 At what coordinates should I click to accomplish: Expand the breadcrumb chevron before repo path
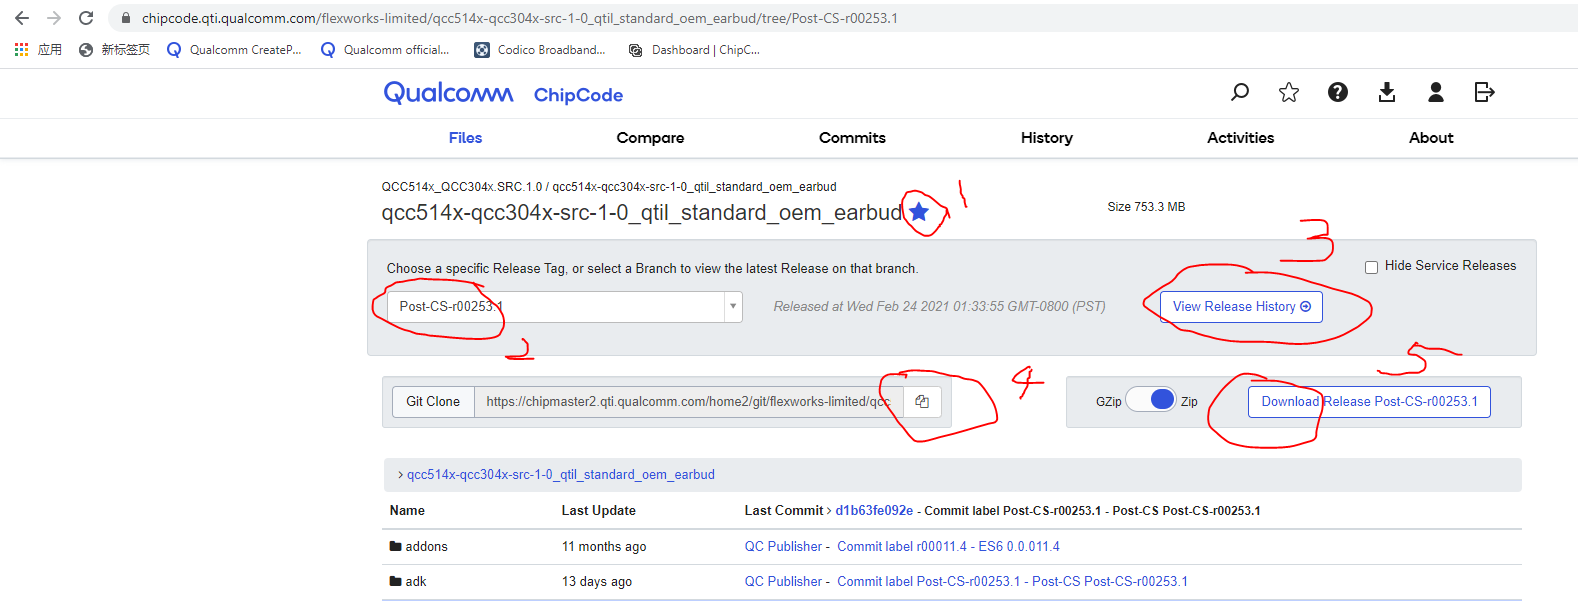(400, 475)
